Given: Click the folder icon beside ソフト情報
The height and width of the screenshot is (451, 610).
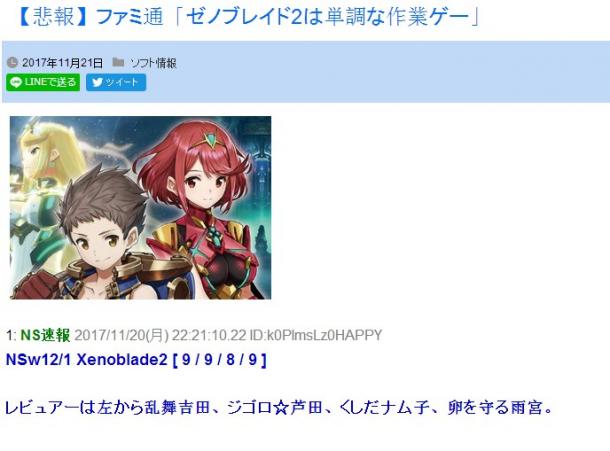Looking at the screenshot, I should [118, 62].
